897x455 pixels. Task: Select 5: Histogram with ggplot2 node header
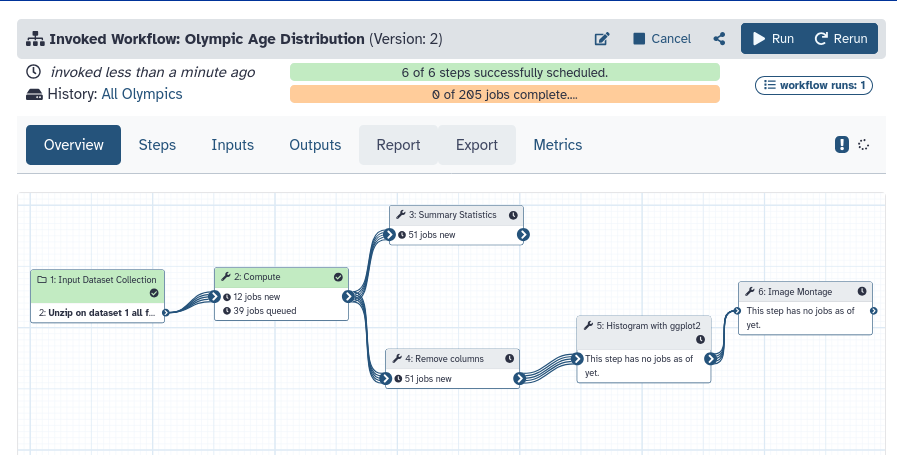click(x=644, y=333)
